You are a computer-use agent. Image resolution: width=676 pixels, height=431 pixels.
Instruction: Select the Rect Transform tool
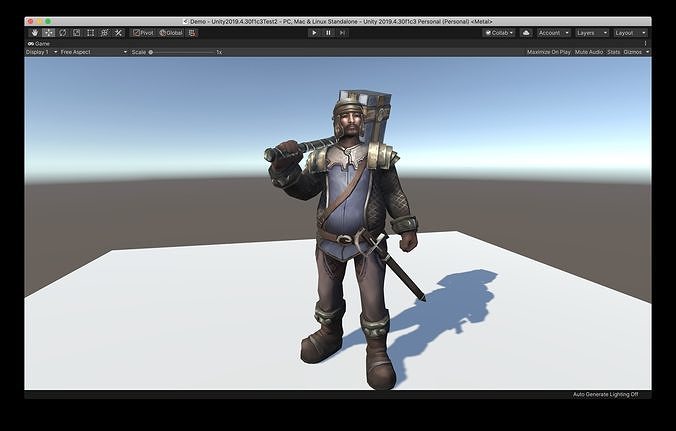90,33
